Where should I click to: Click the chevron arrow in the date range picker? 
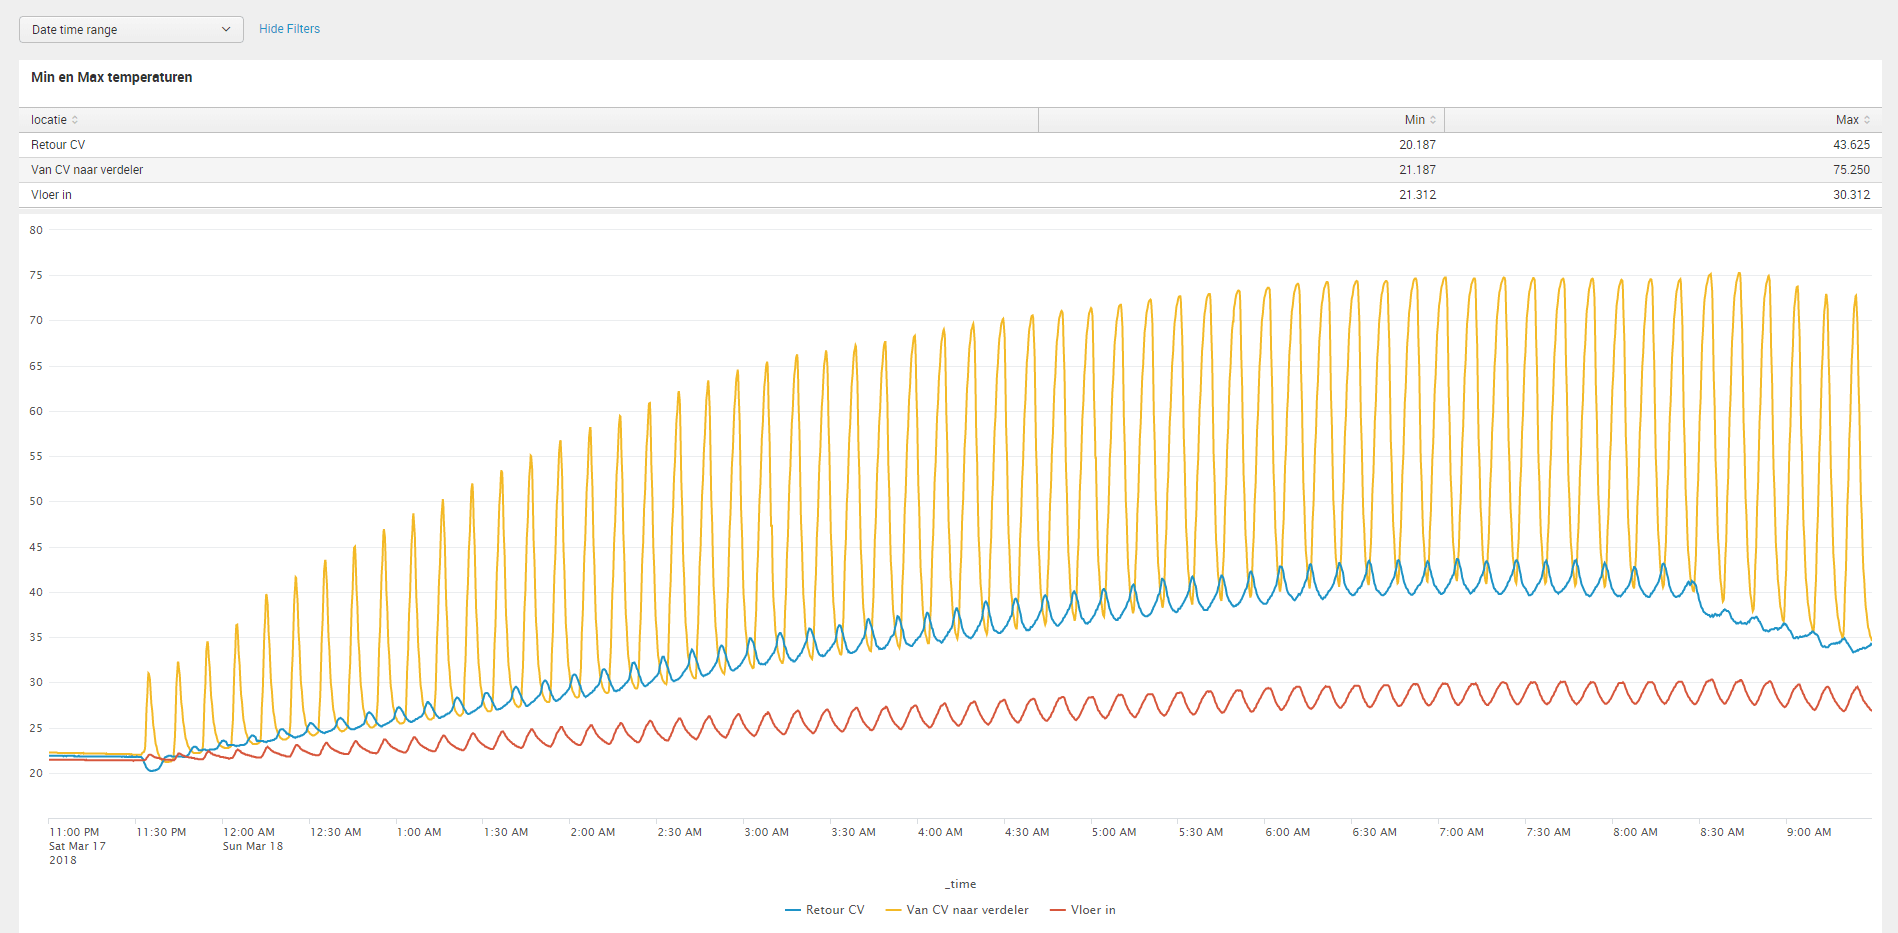226,30
